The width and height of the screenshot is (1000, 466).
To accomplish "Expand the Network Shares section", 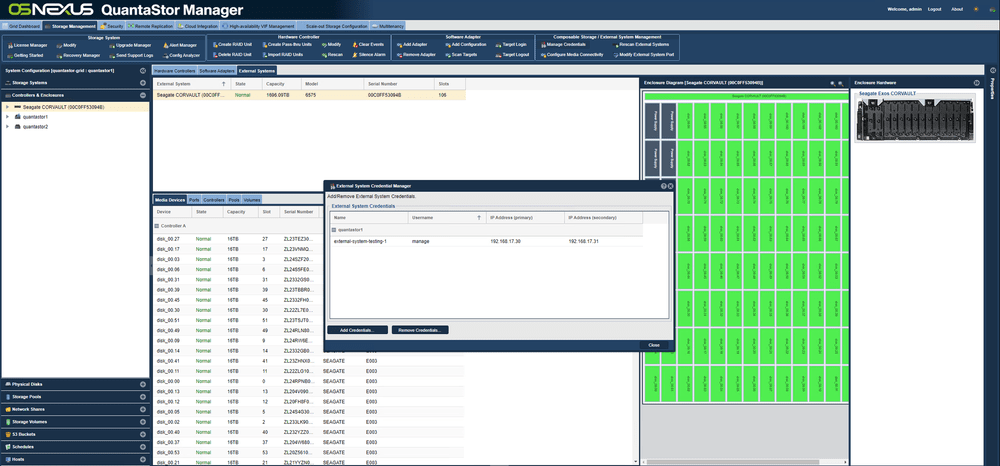I will click(x=143, y=409).
